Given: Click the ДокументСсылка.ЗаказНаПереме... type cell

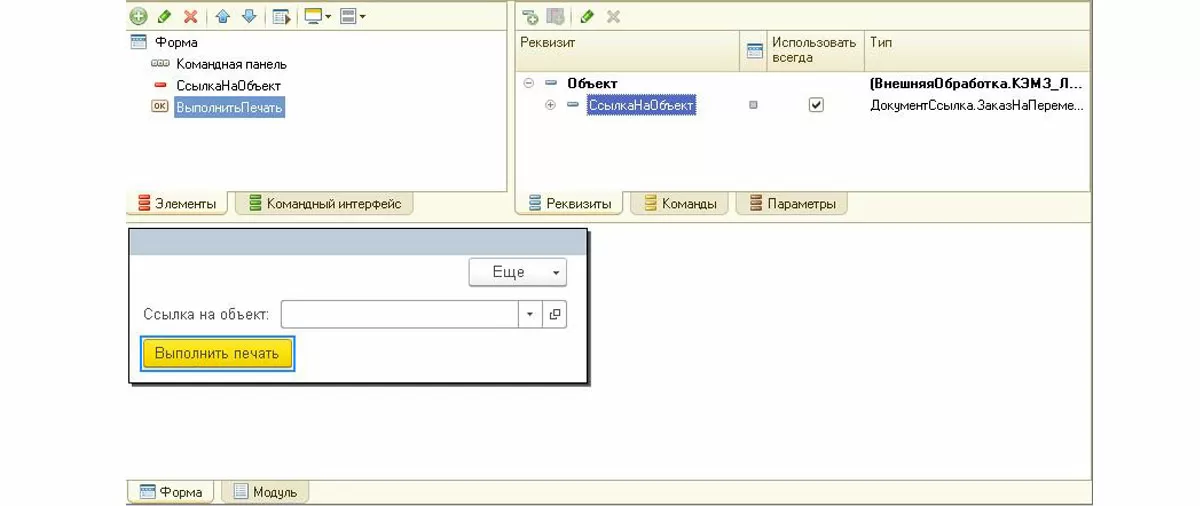Looking at the screenshot, I should (x=977, y=104).
